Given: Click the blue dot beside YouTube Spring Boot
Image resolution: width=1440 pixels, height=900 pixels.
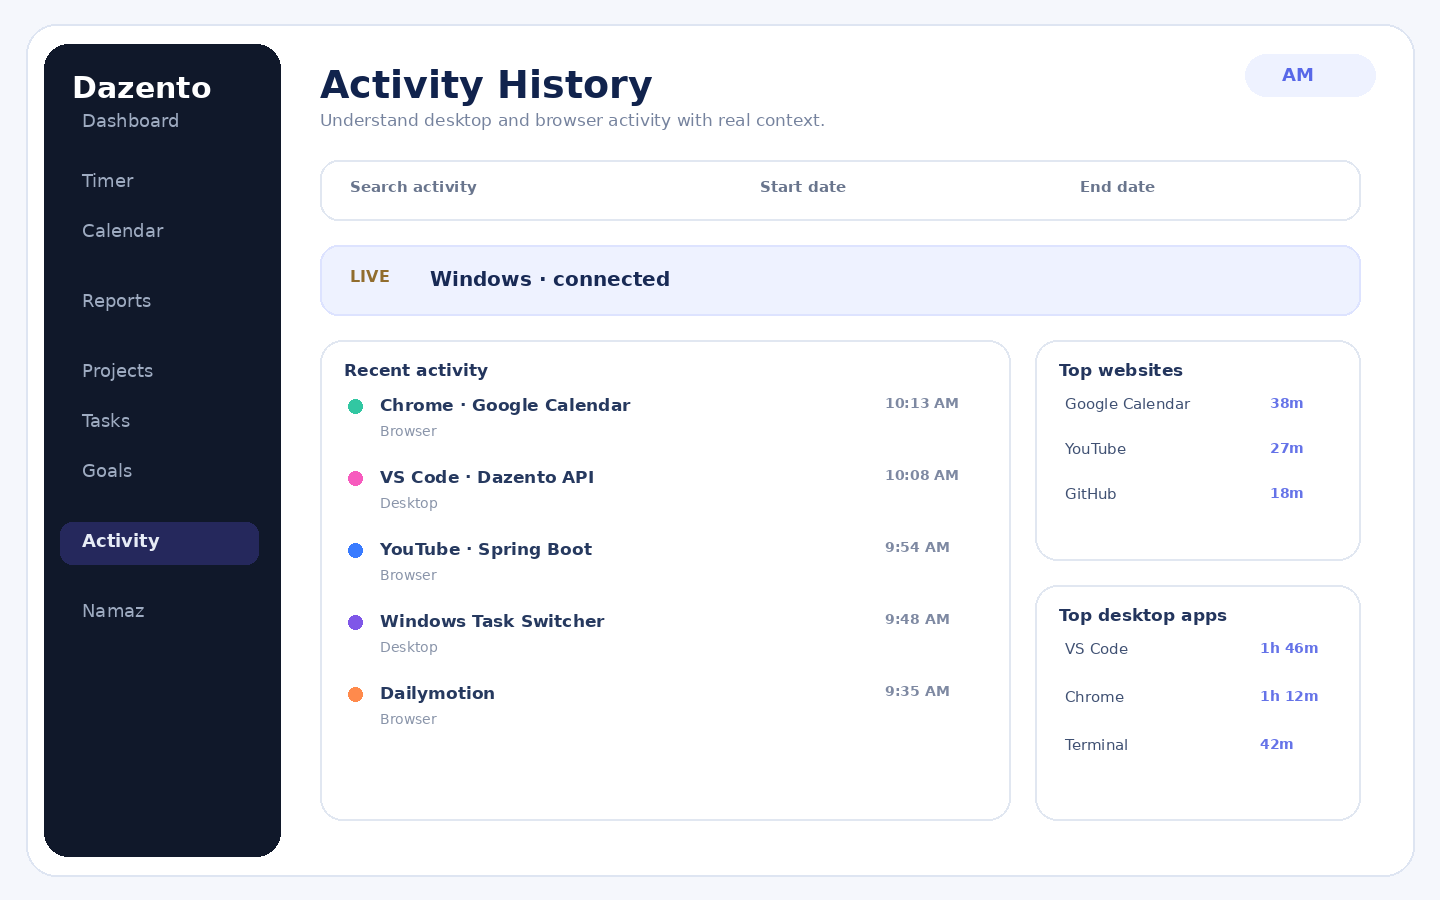Looking at the screenshot, I should click(x=355, y=550).
